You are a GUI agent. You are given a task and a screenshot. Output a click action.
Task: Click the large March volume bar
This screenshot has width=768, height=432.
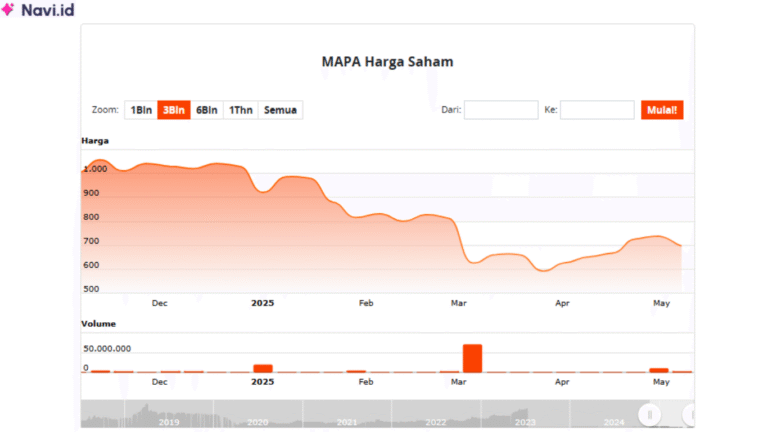[x=473, y=358]
